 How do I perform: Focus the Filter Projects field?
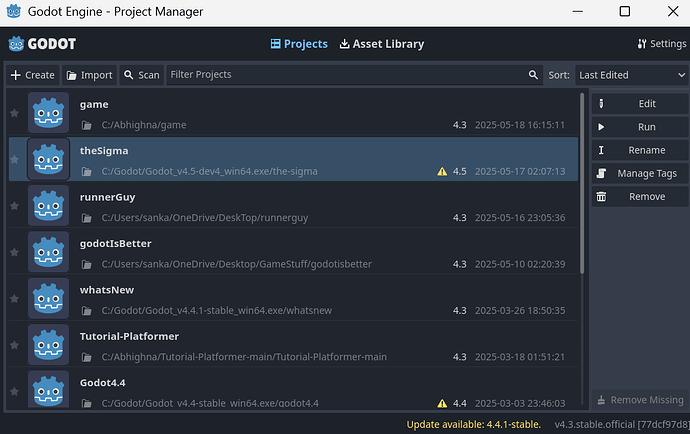pyautogui.click(x=354, y=75)
